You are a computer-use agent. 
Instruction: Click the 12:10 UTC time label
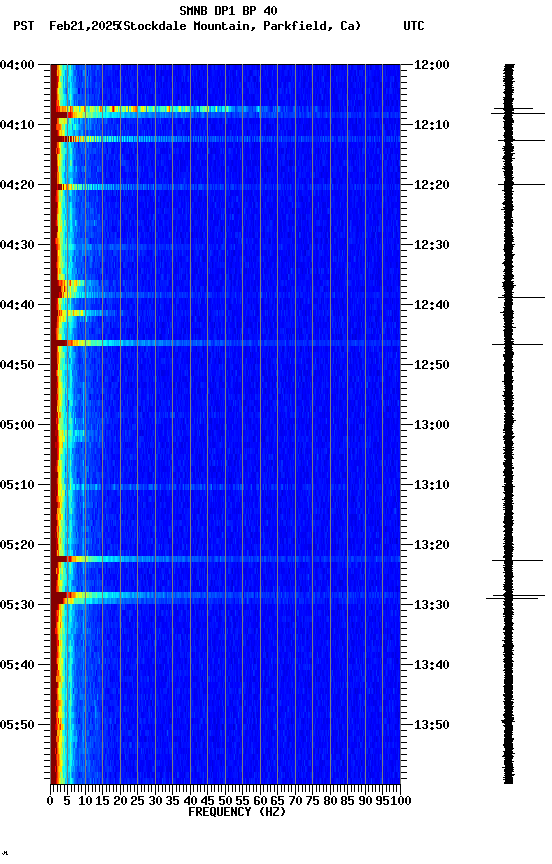(x=432, y=125)
